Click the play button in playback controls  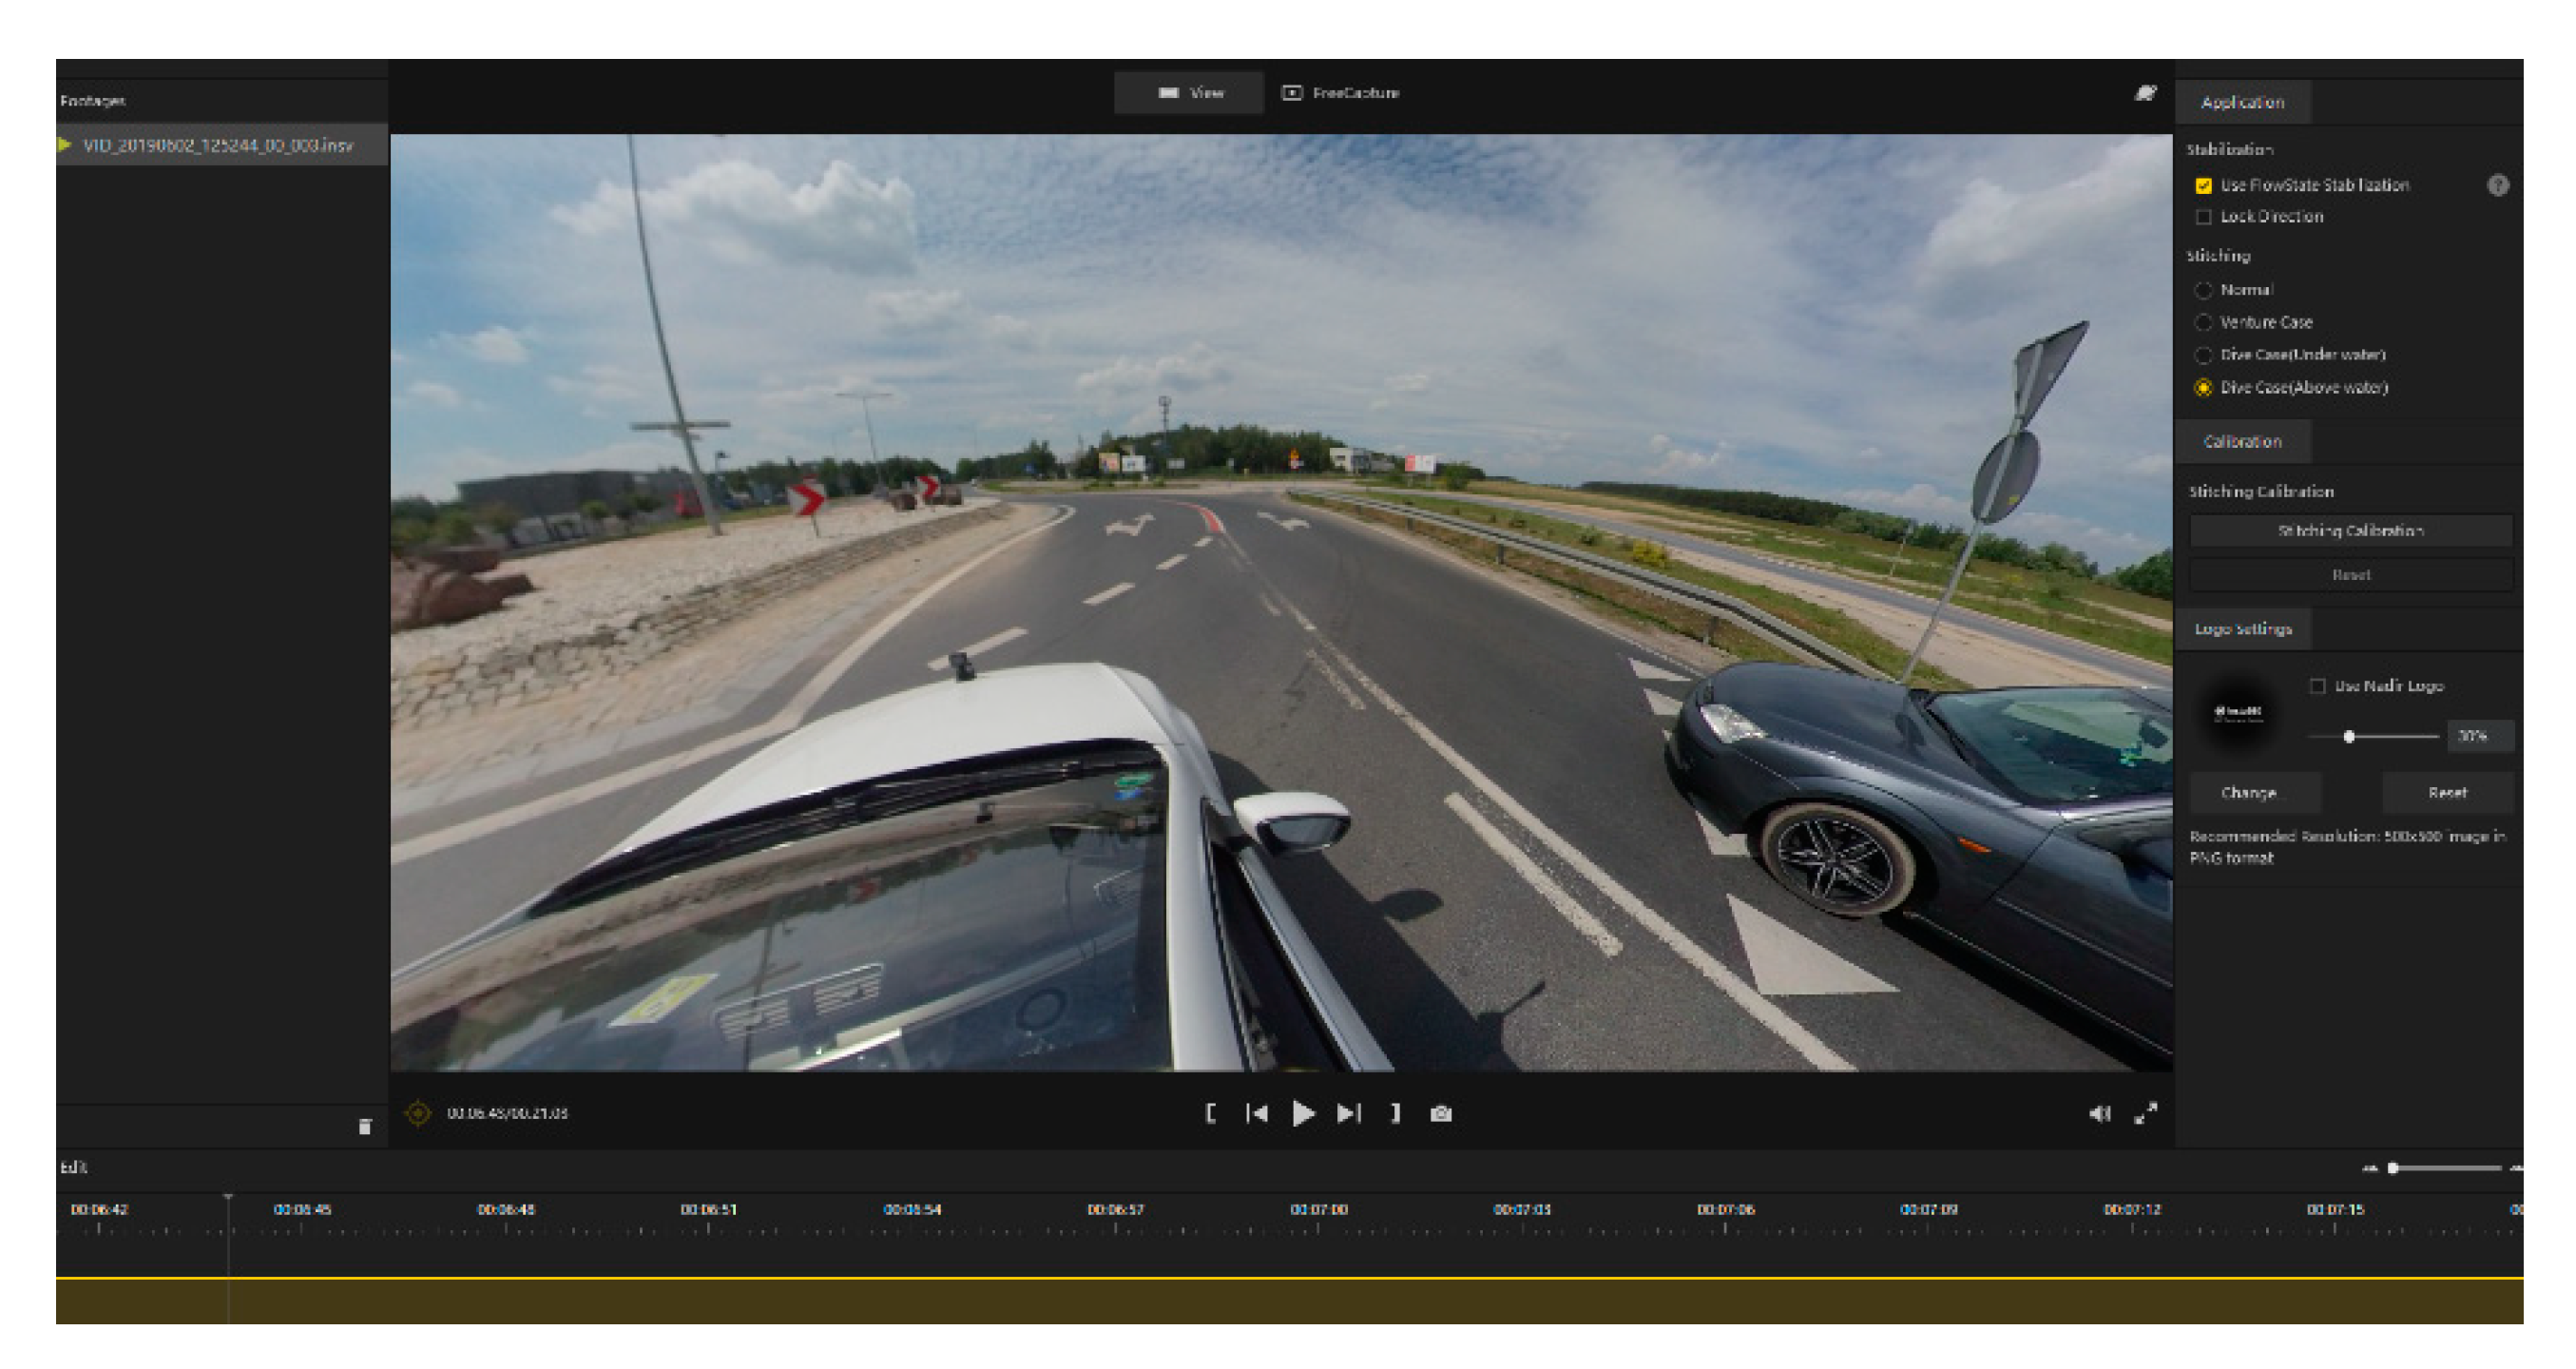coord(1302,1113)
